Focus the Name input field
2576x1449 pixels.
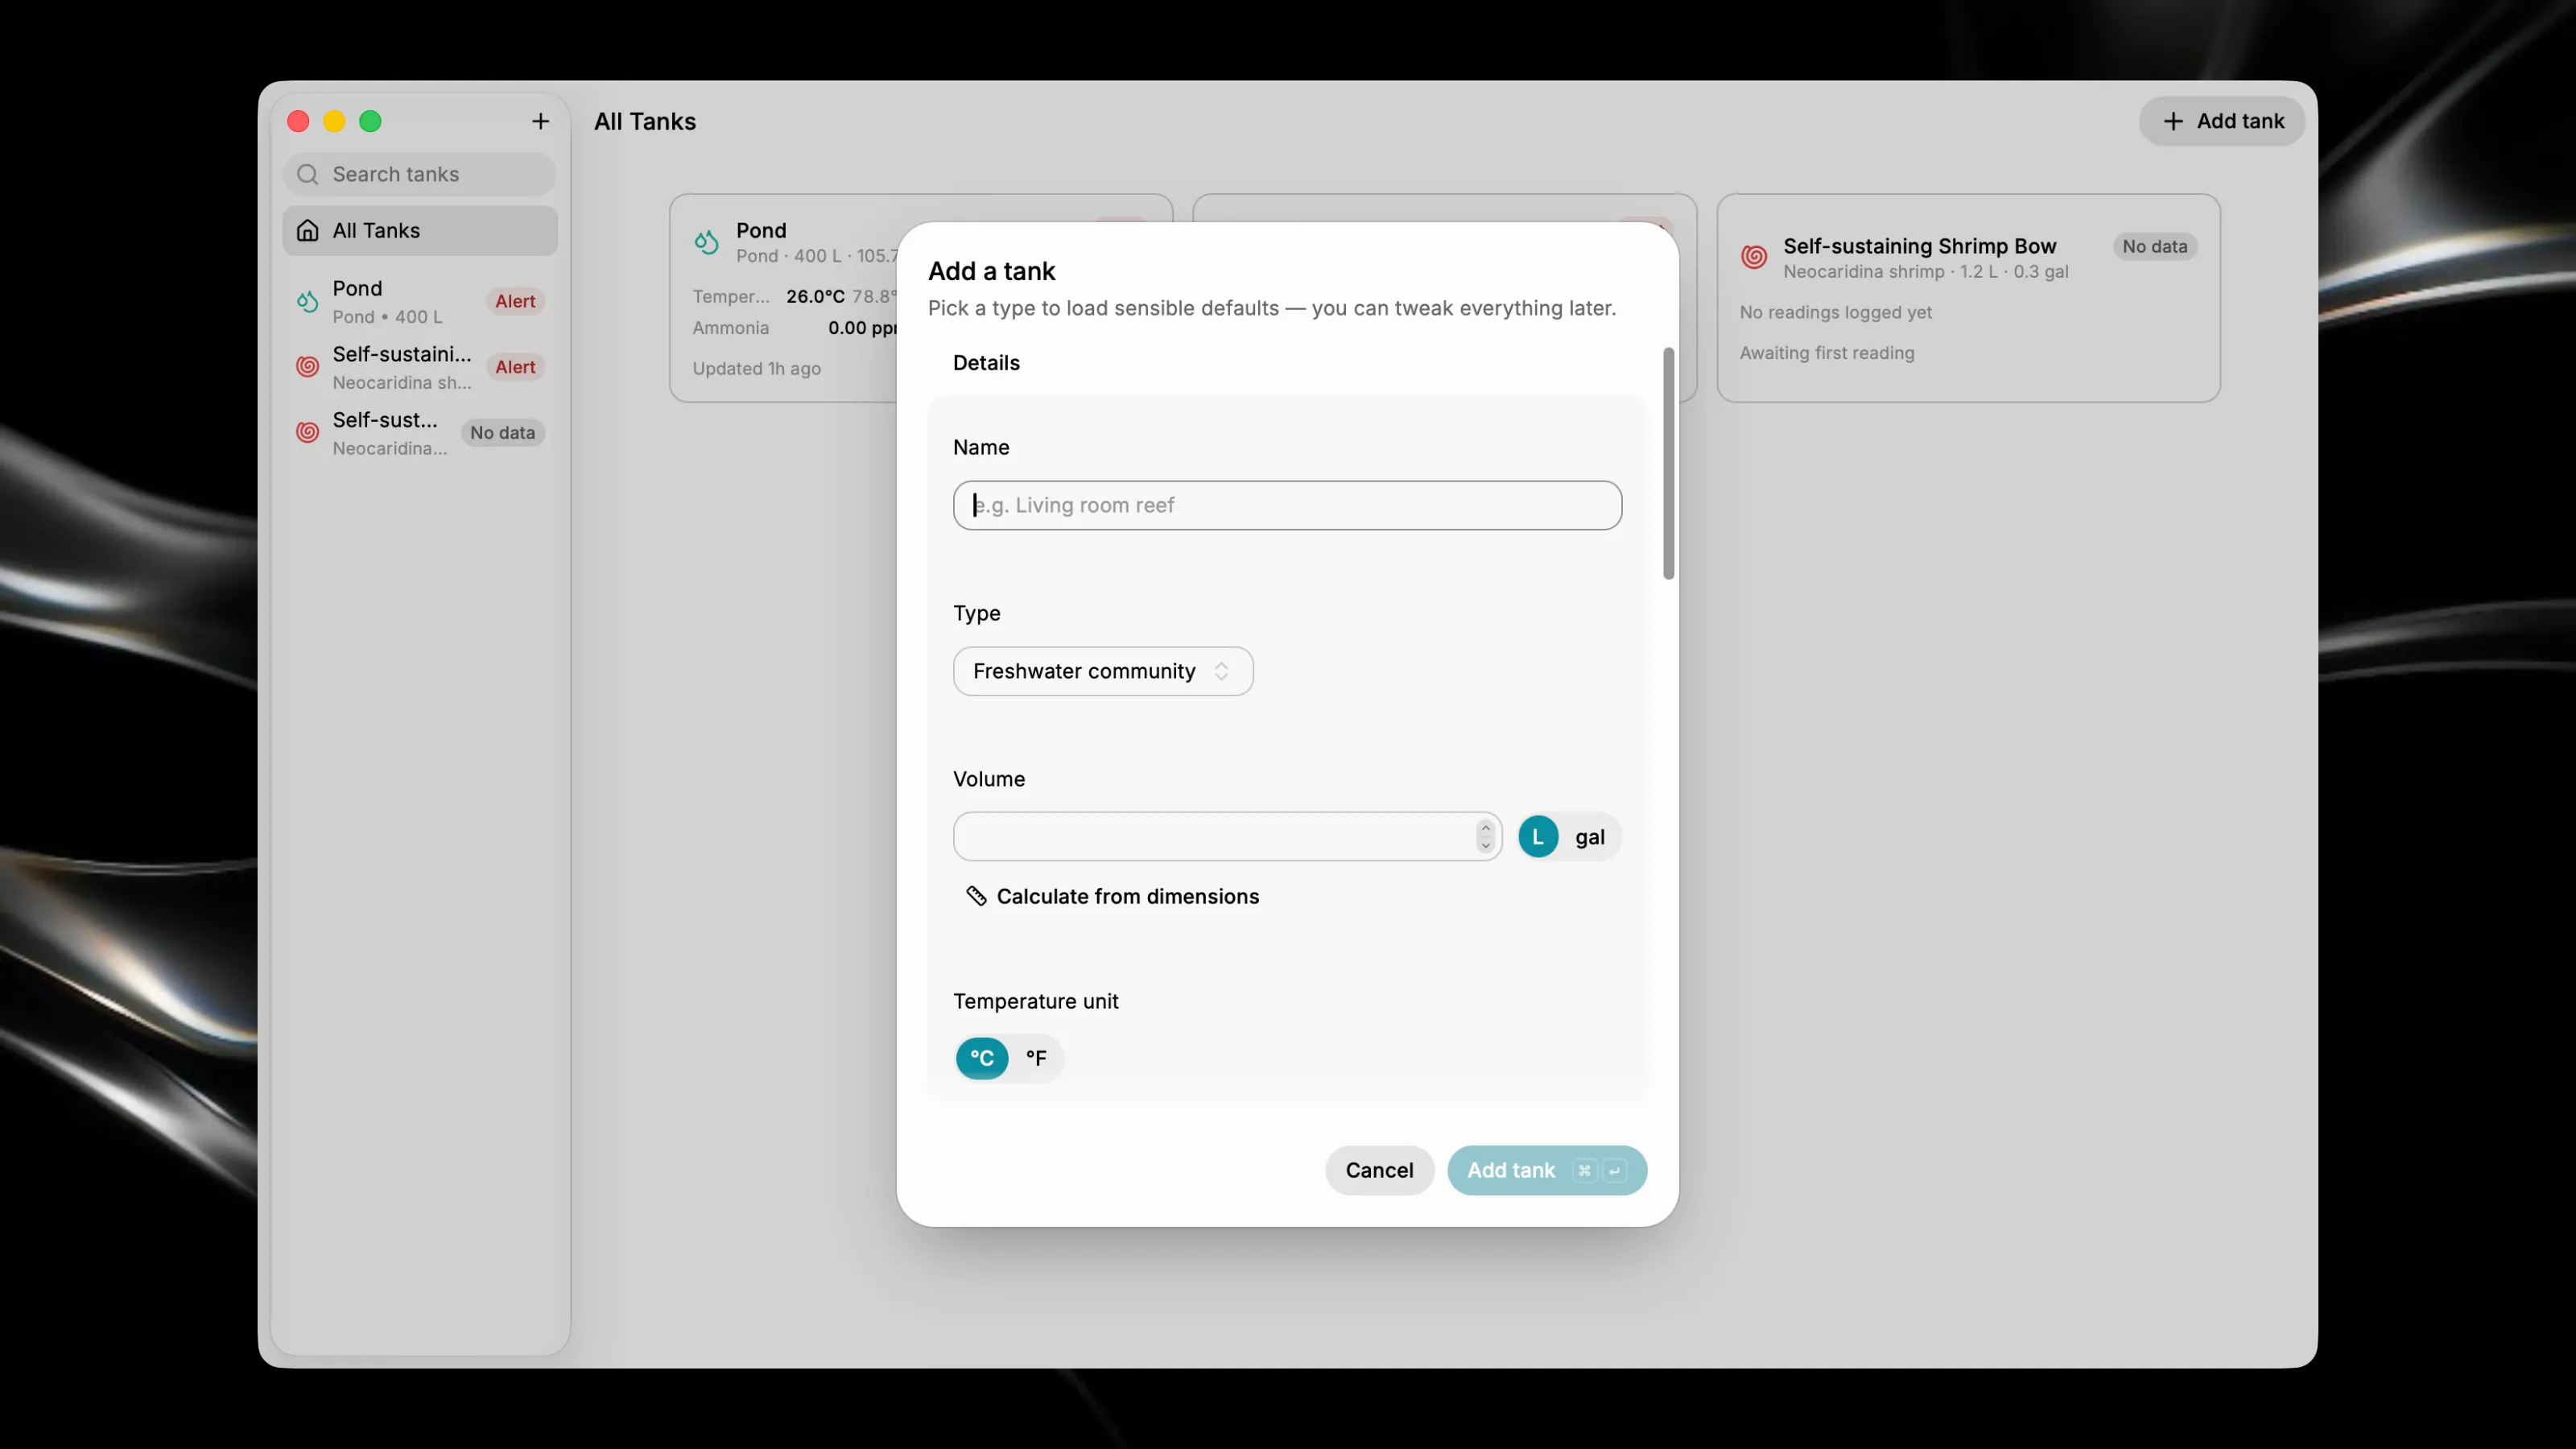[x=1287, y=505]
